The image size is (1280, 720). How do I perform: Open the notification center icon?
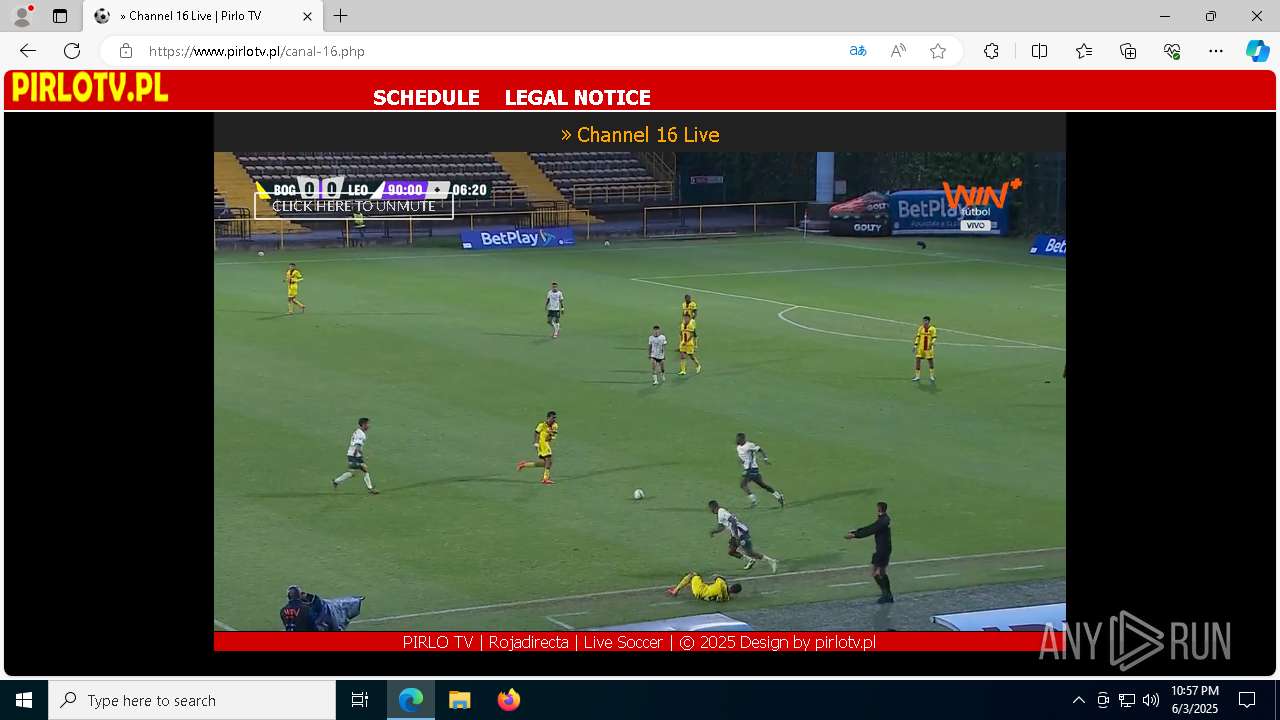pos(1247,700)
